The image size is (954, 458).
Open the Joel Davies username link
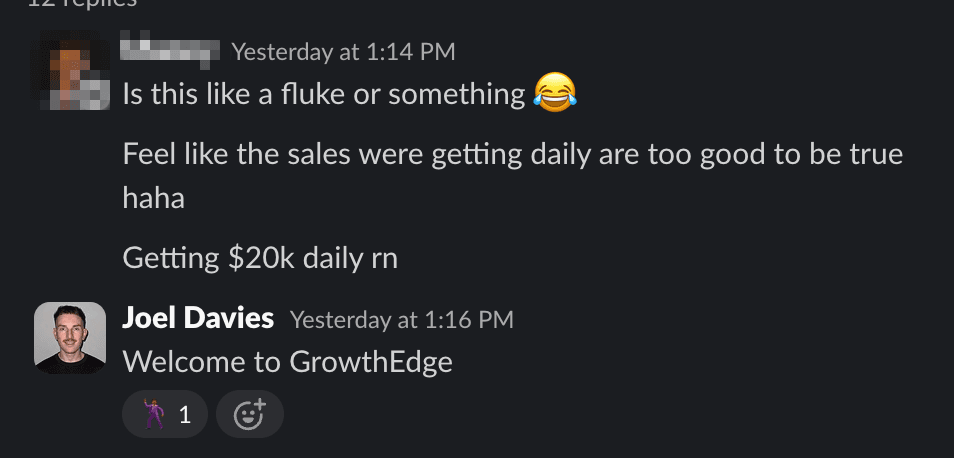198,319
